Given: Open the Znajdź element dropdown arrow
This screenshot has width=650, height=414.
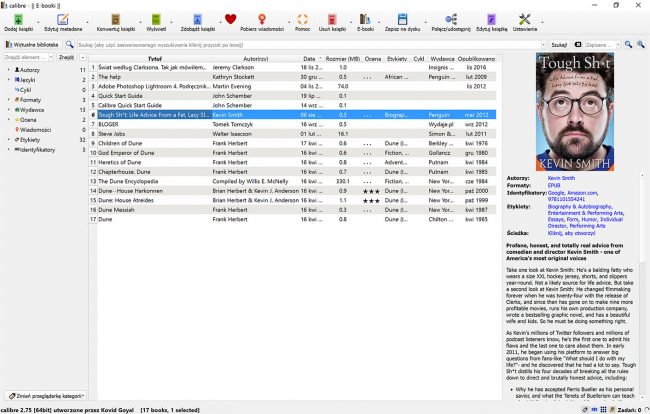Looking at the screenshot, I should (x=51, y=57).
